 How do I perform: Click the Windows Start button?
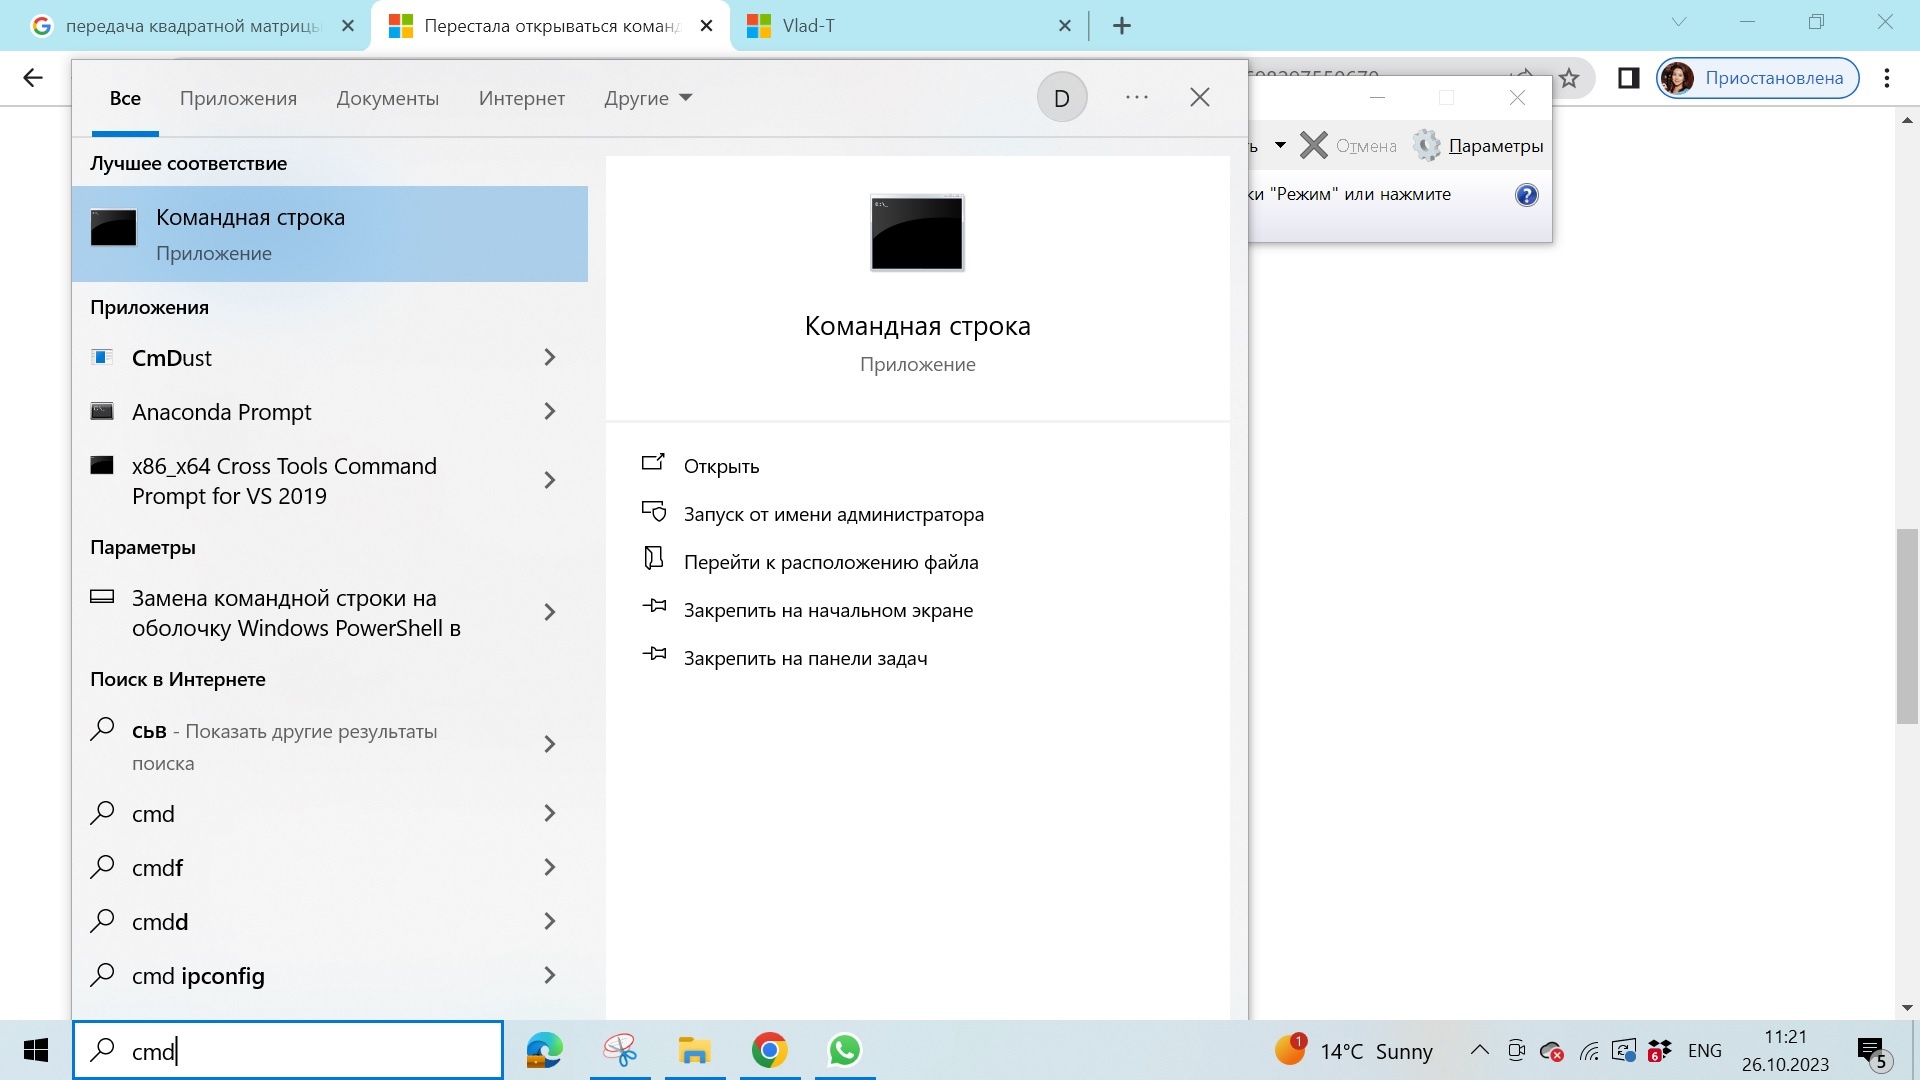pos(36,1050)
